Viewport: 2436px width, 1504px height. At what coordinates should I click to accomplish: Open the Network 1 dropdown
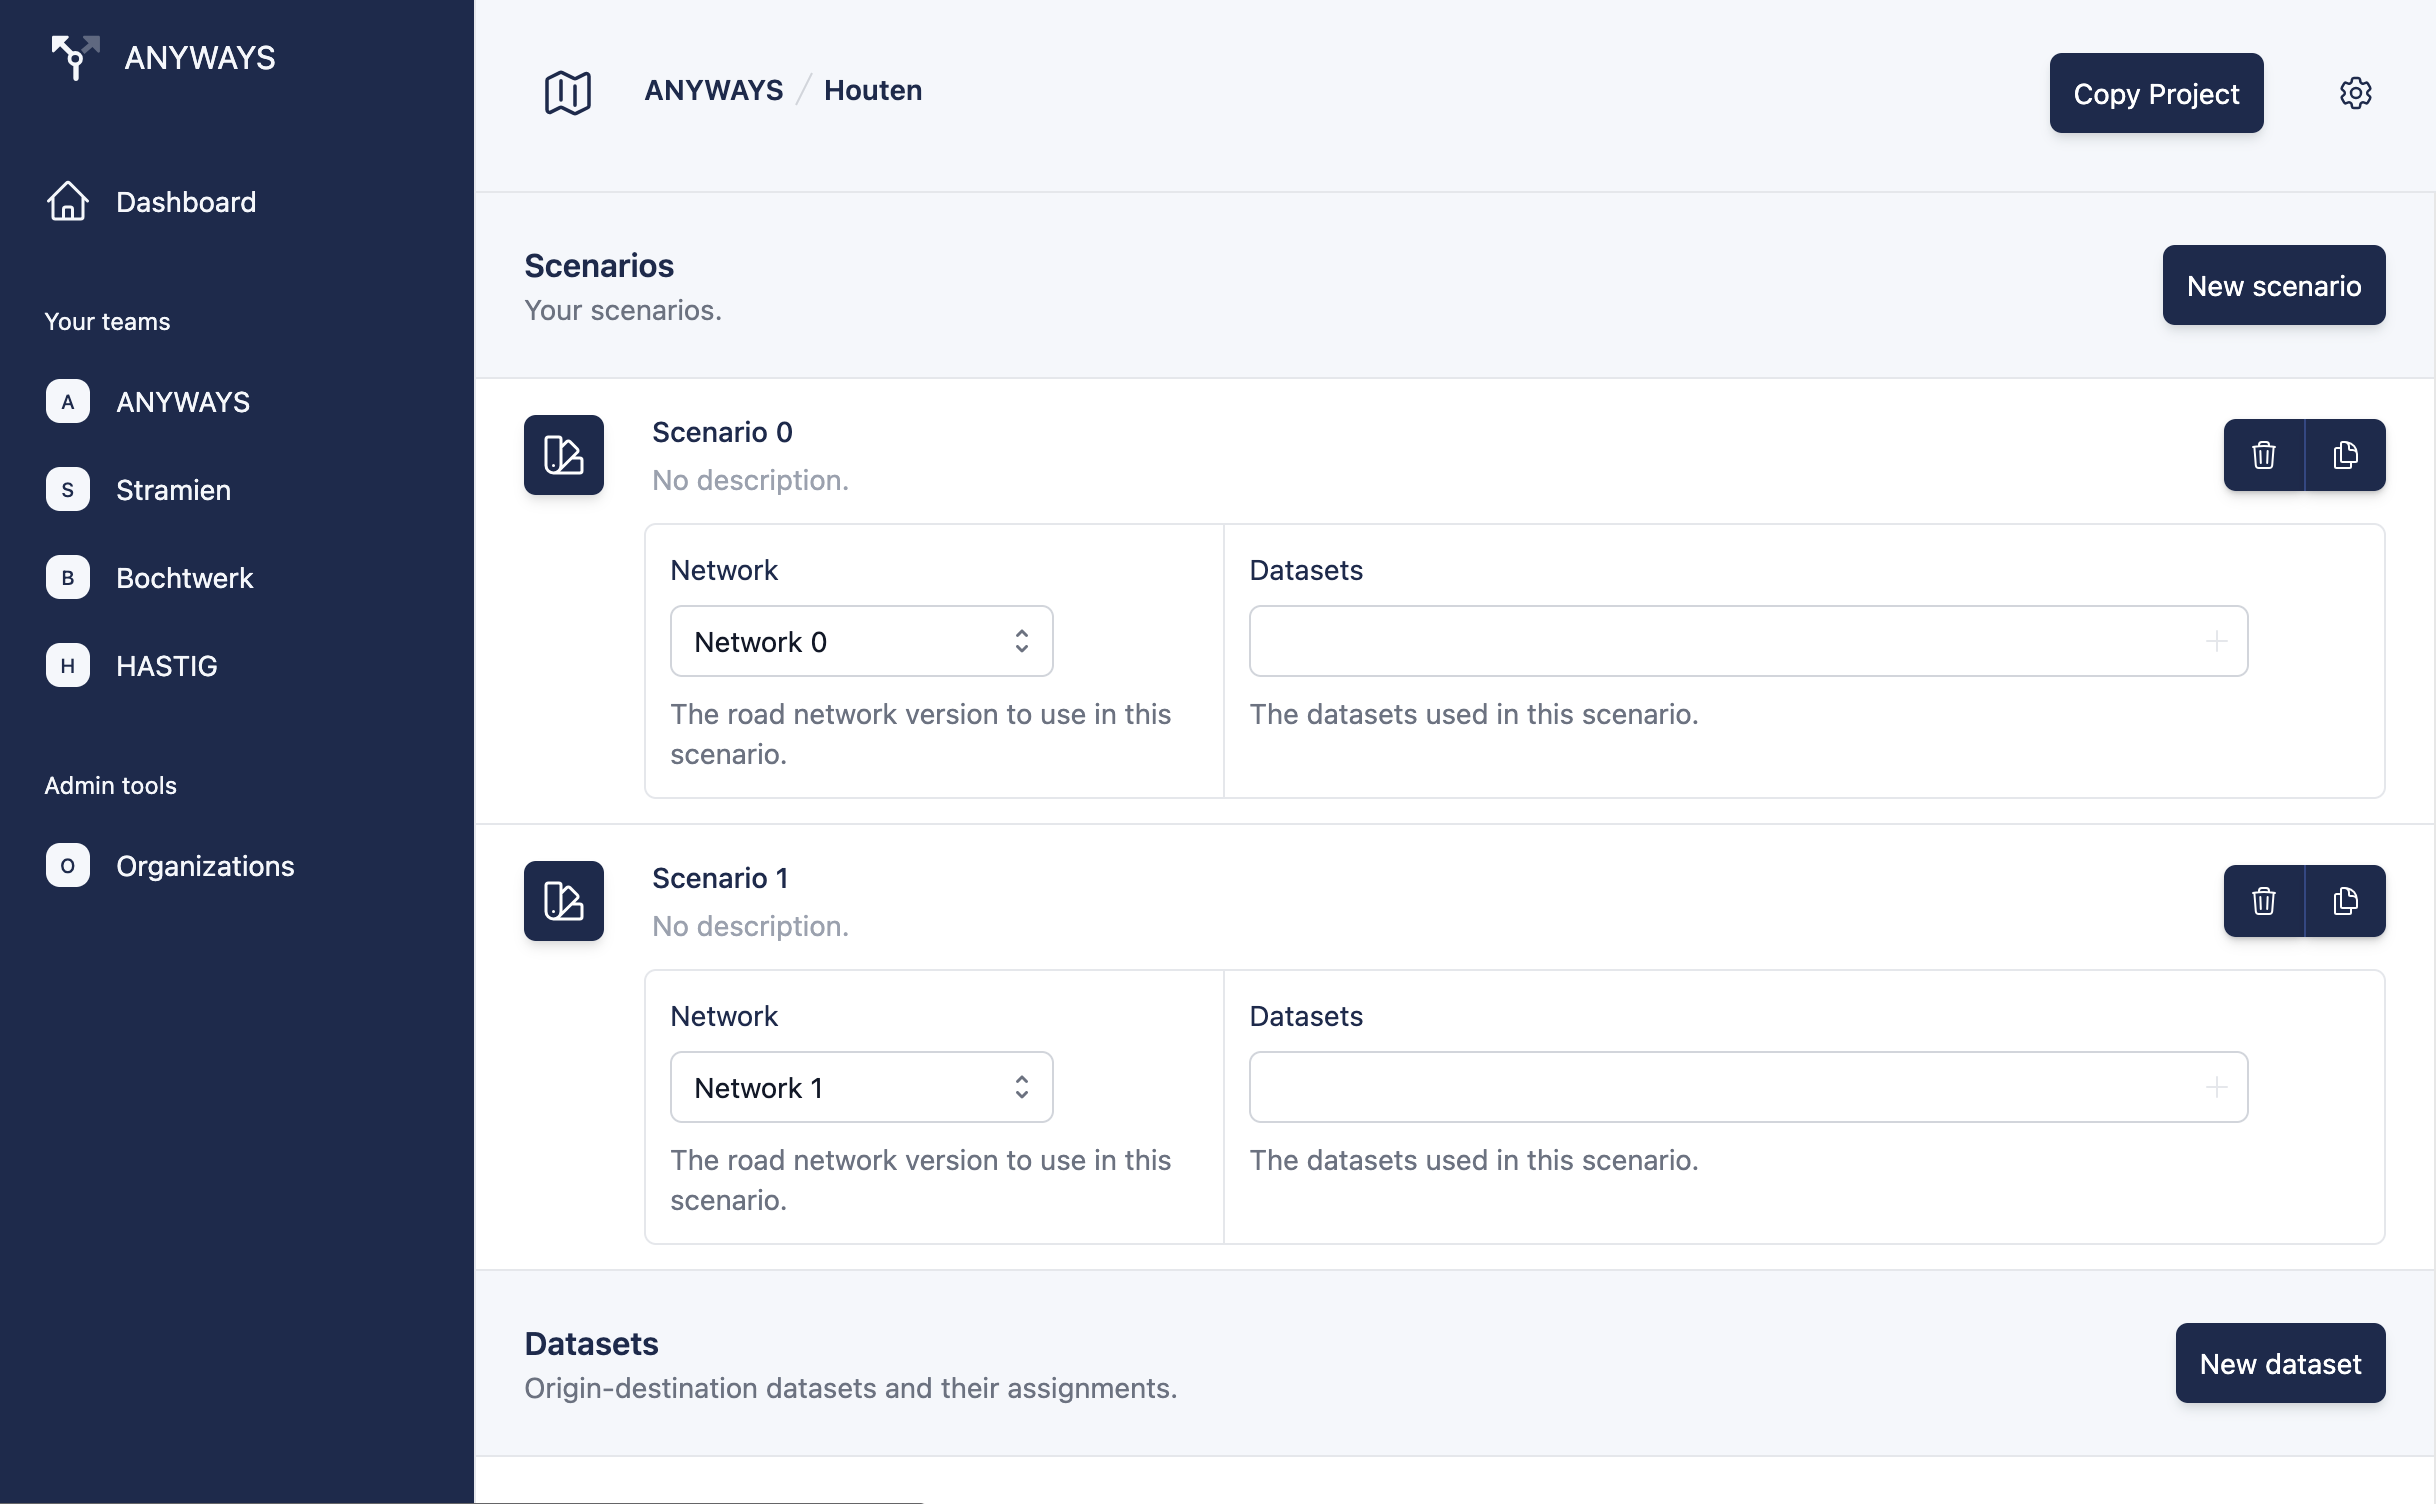click(x=861, y=1087)
